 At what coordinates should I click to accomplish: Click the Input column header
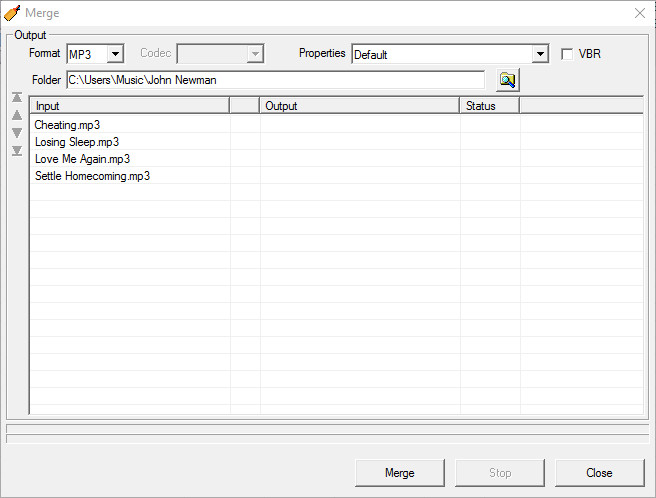pos(130,106)
